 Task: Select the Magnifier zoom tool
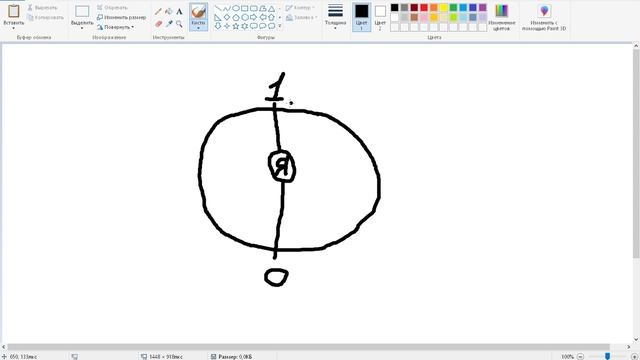pos(179,24)
